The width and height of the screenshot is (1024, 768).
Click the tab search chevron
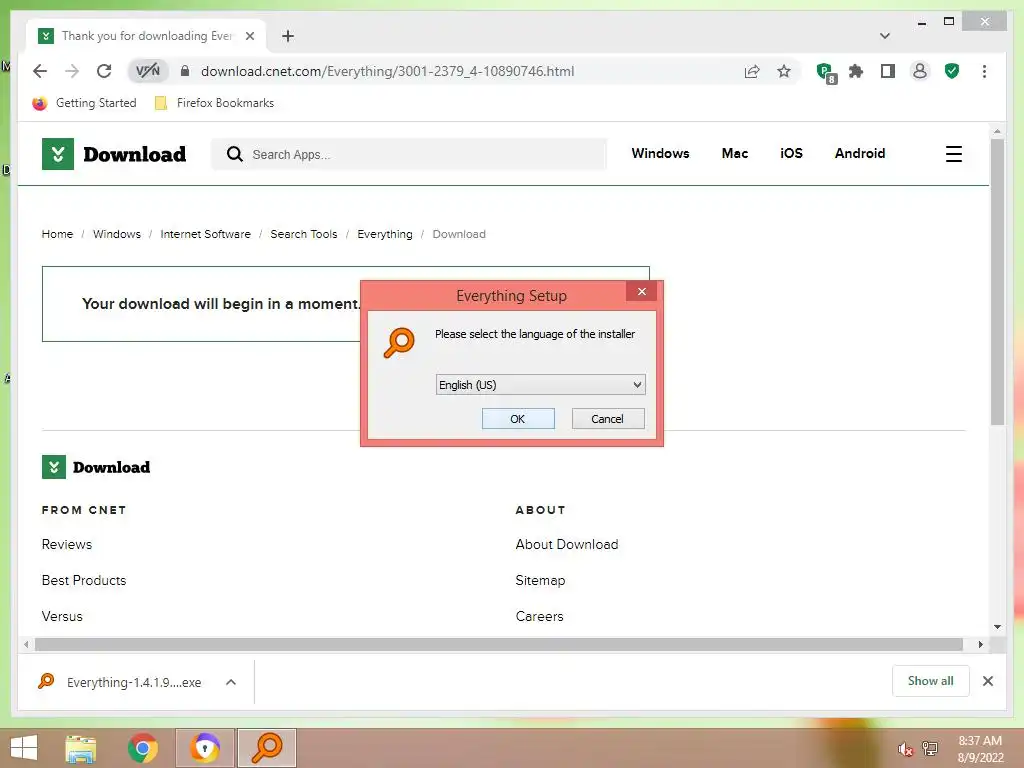point(884,36)
